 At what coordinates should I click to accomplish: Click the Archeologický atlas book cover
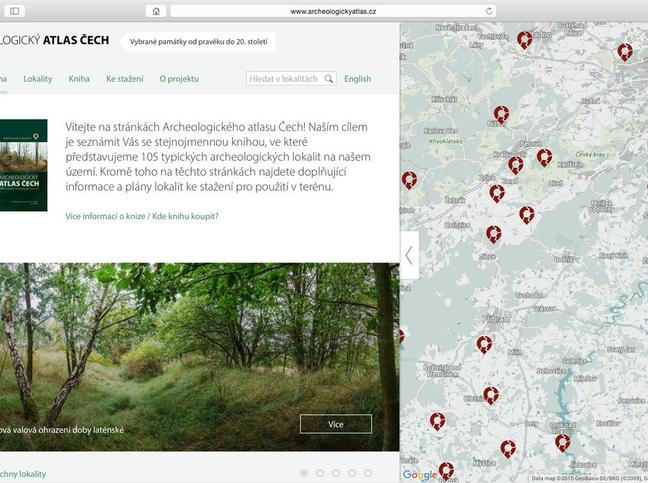point(23,165)
